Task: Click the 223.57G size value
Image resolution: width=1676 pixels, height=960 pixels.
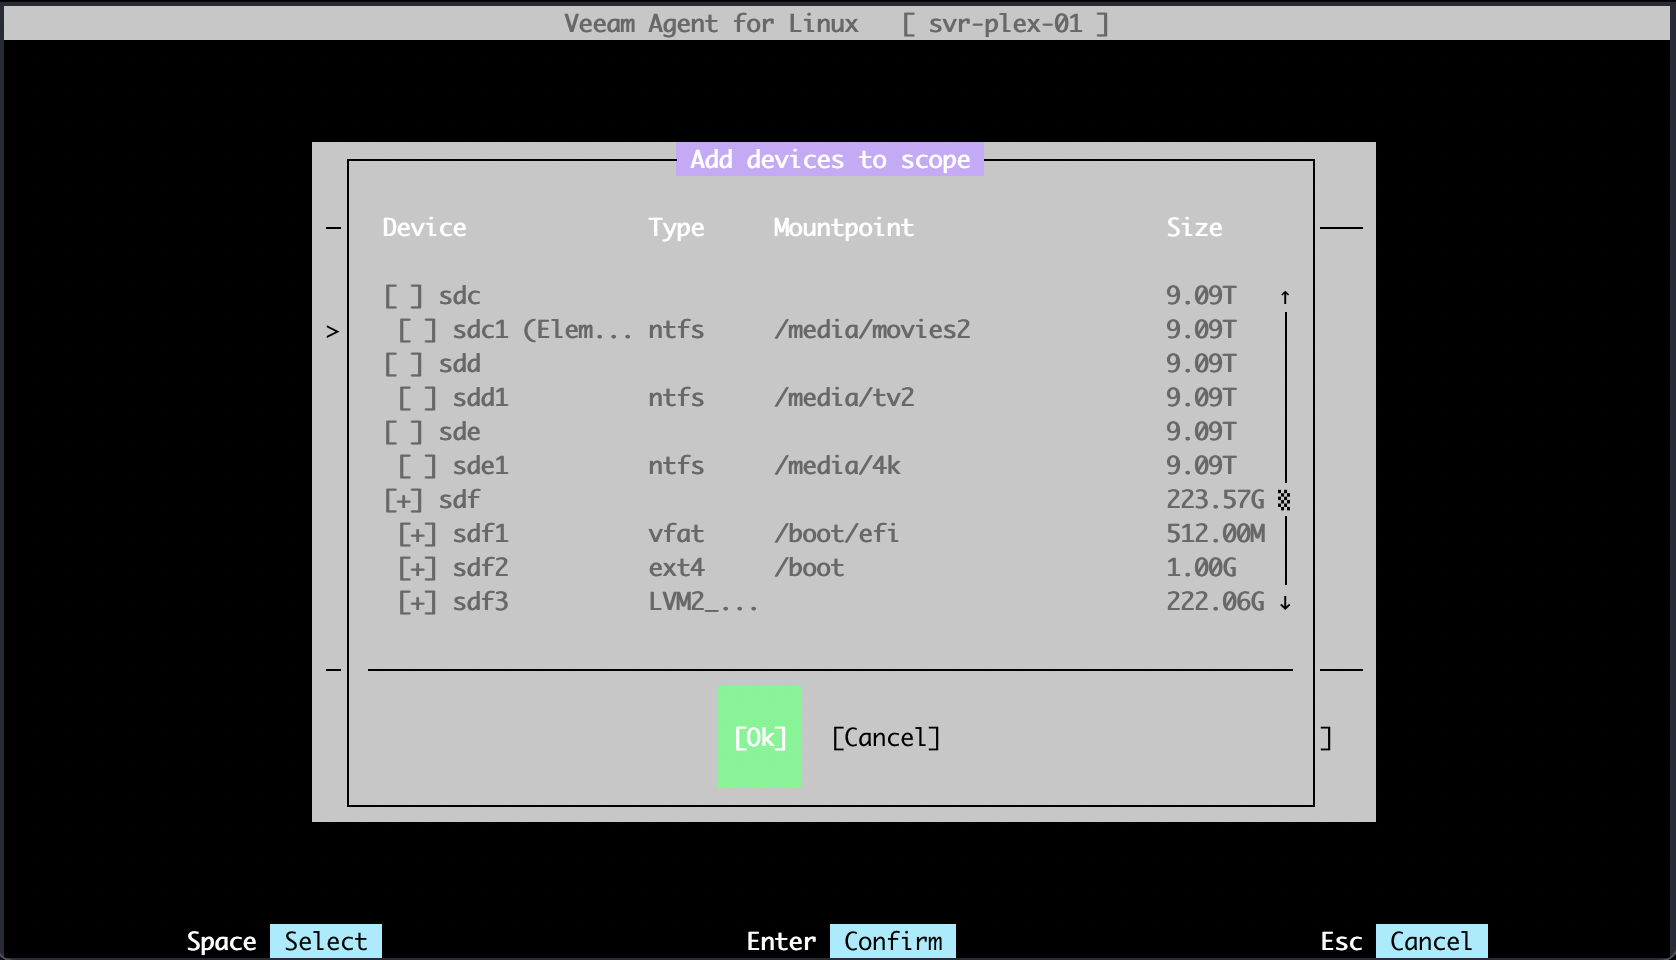Action: 1215,500
